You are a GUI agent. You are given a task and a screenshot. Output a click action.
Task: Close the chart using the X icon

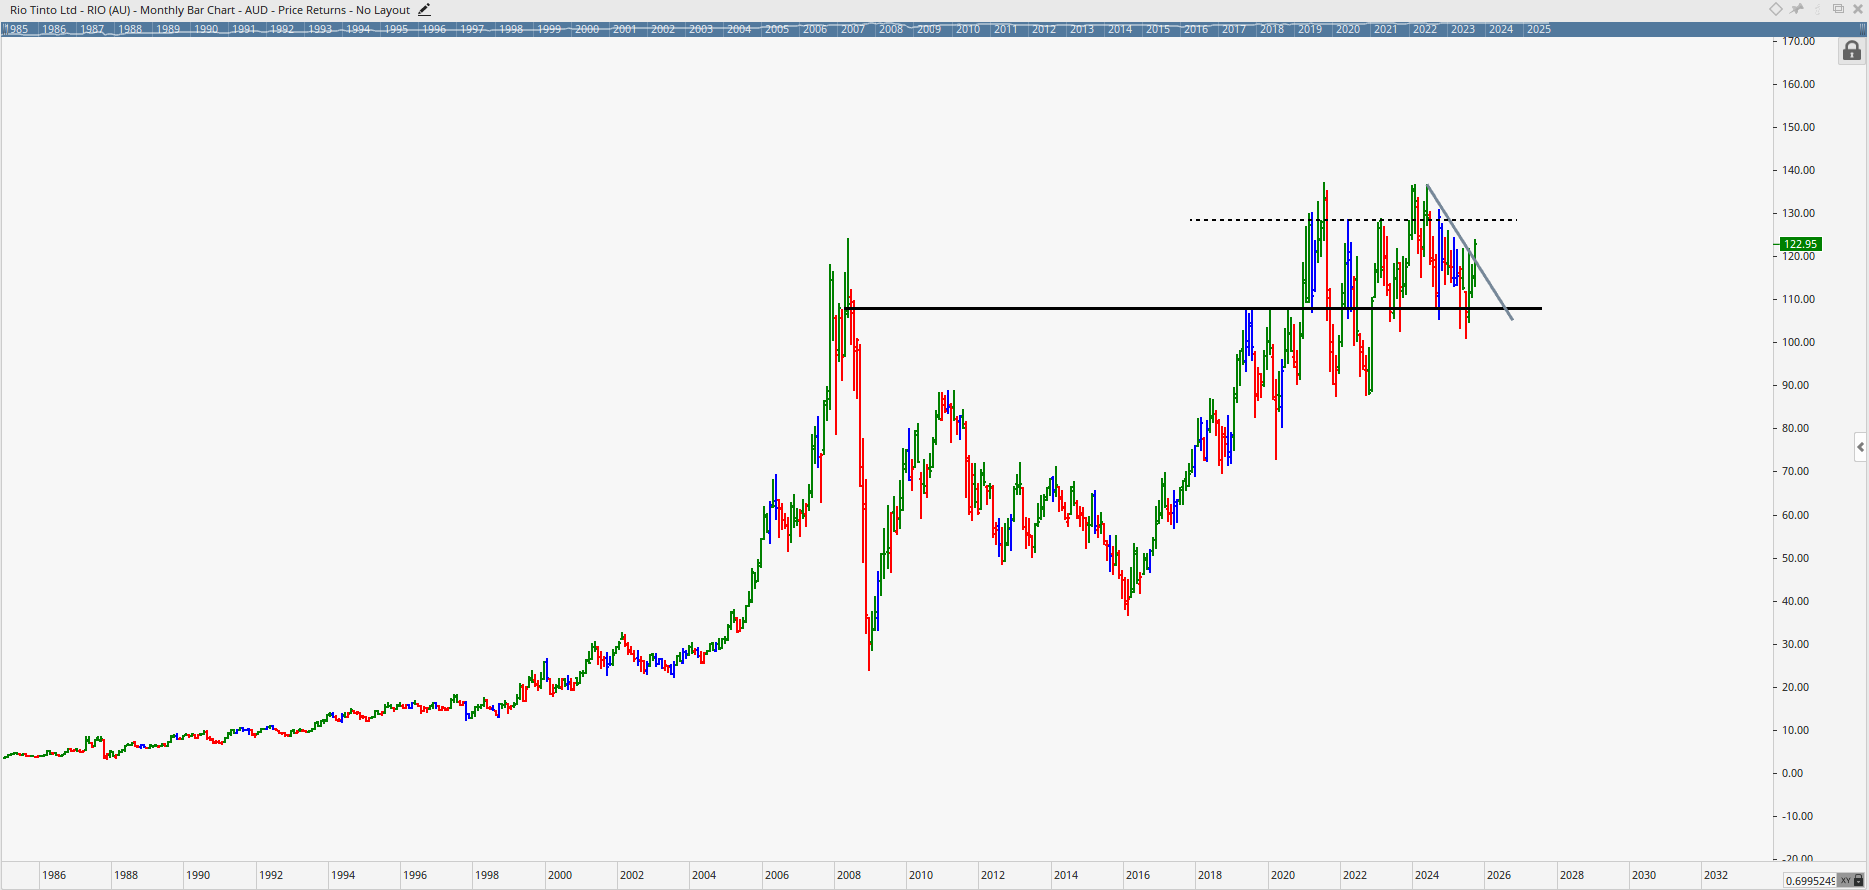[1858, 9]
